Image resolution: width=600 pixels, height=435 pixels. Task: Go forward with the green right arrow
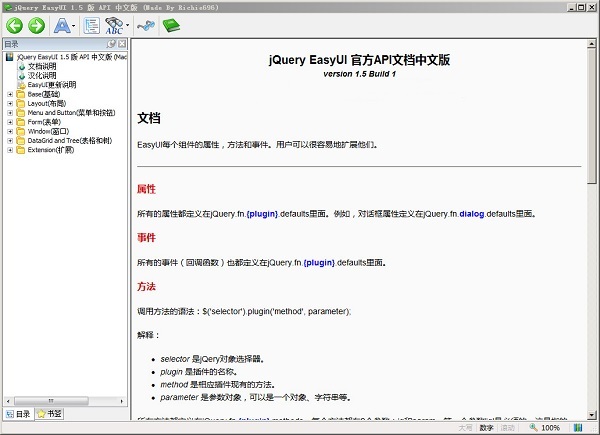tap(37, 26)
